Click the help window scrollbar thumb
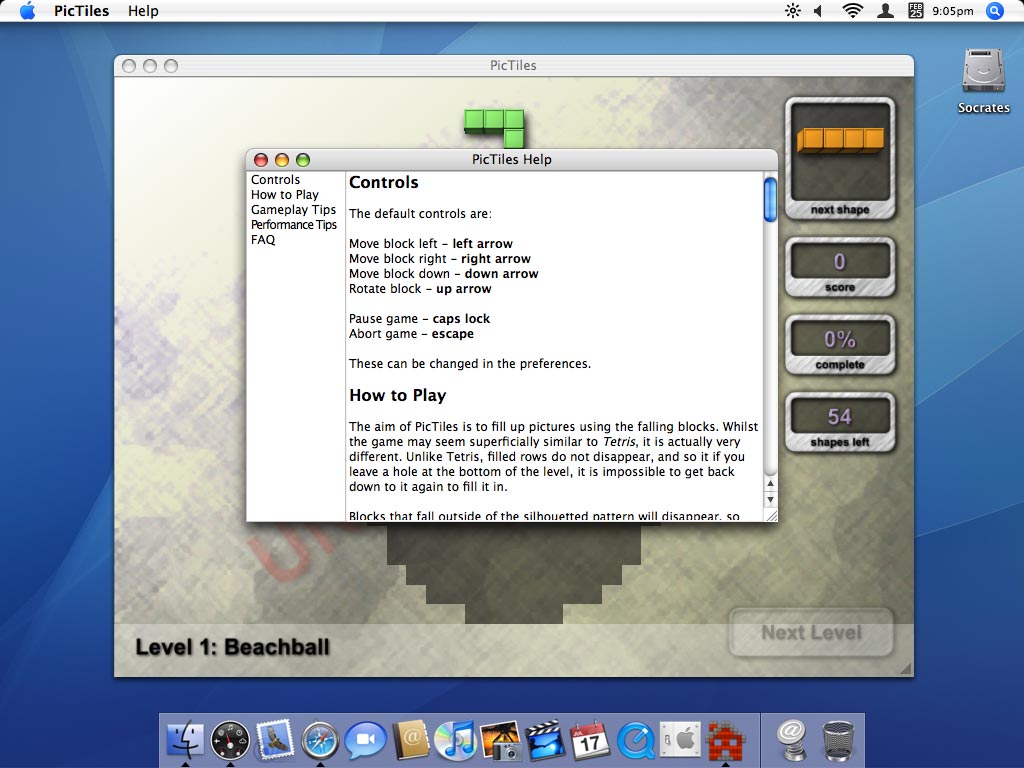The height and width of the screenshot is (768, 1024). [x=771, y=199]
